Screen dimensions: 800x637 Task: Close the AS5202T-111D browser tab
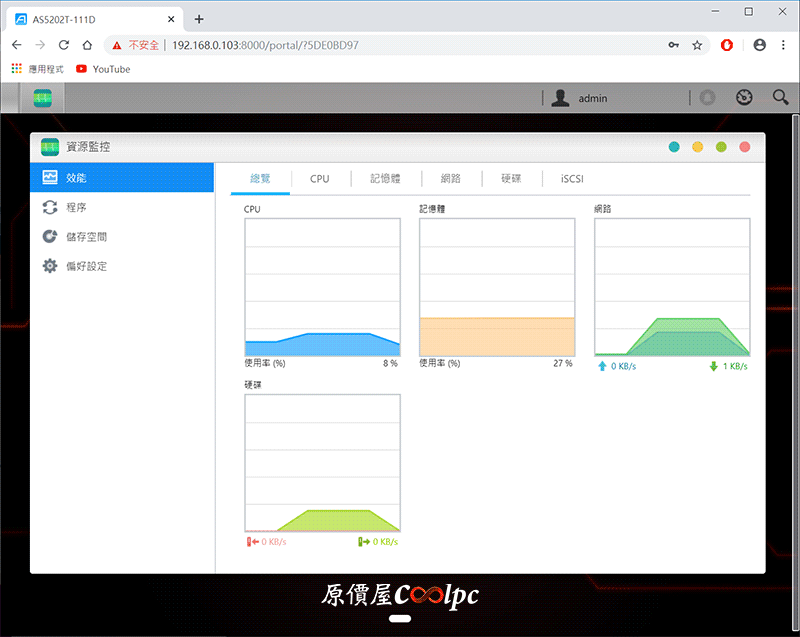171,19
